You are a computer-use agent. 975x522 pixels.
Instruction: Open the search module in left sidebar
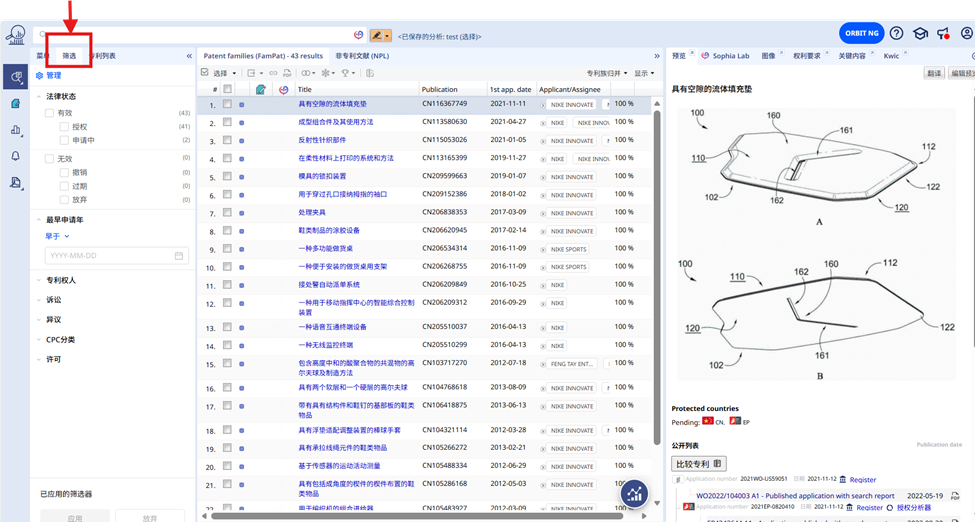click(16, 77)
